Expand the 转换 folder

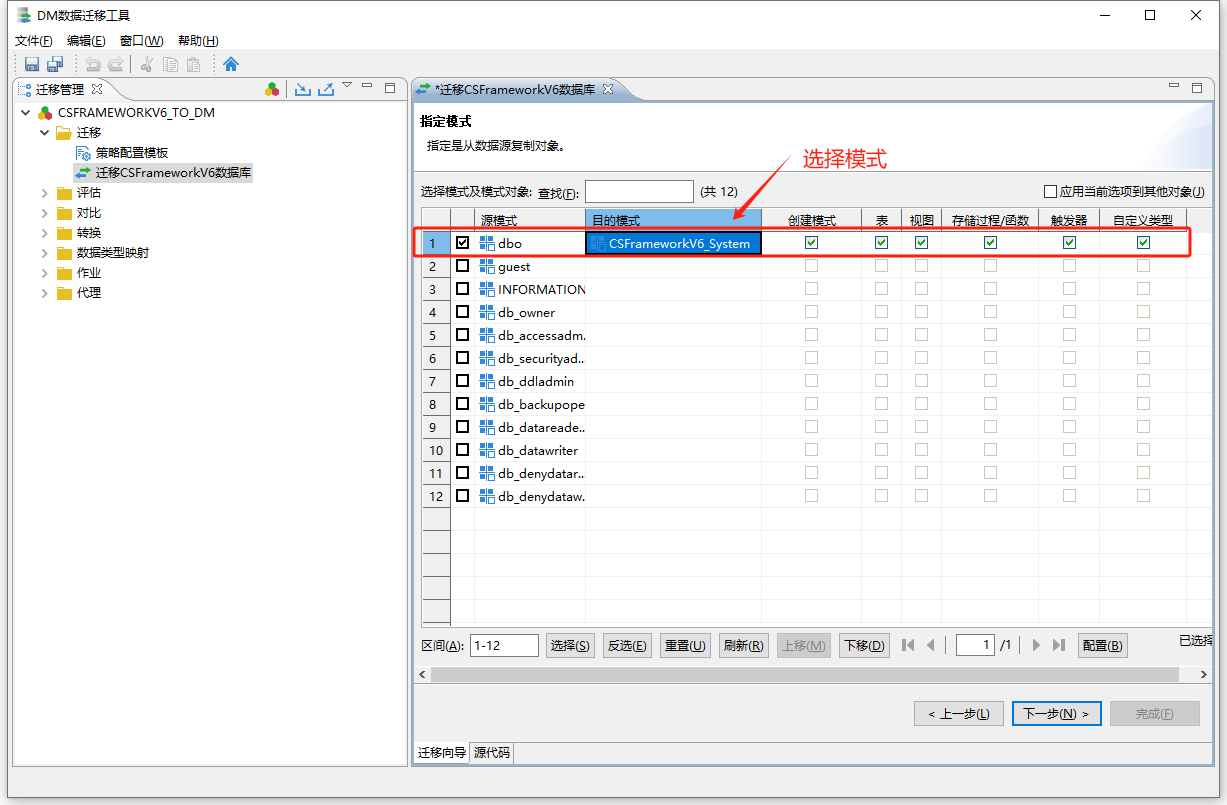[44, 233]
